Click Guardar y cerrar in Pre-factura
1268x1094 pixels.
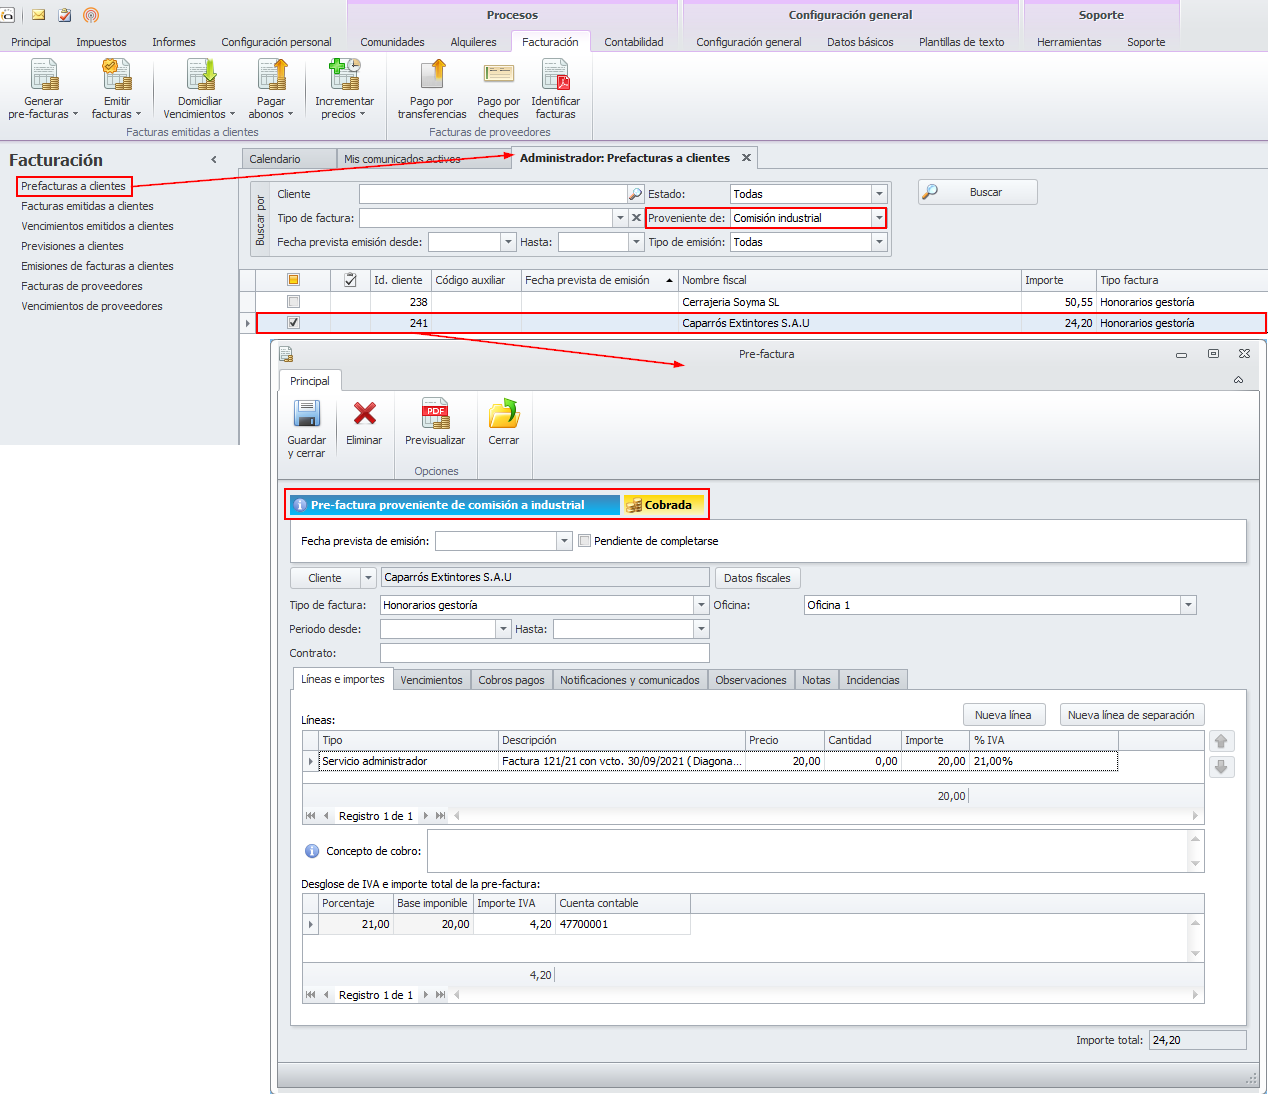(x=306, y=416)
